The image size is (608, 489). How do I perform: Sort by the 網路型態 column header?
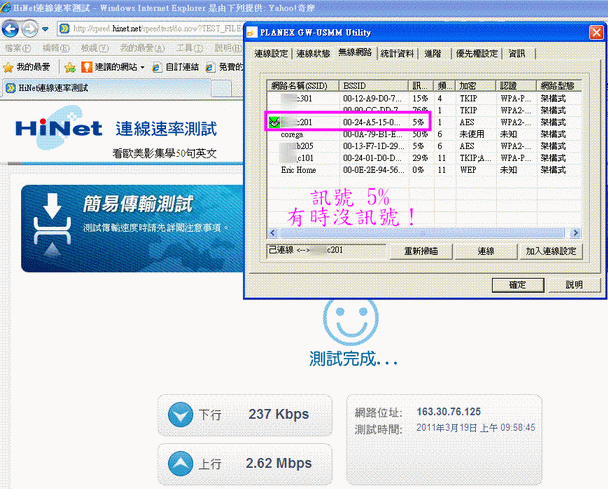tap(559, 86)
